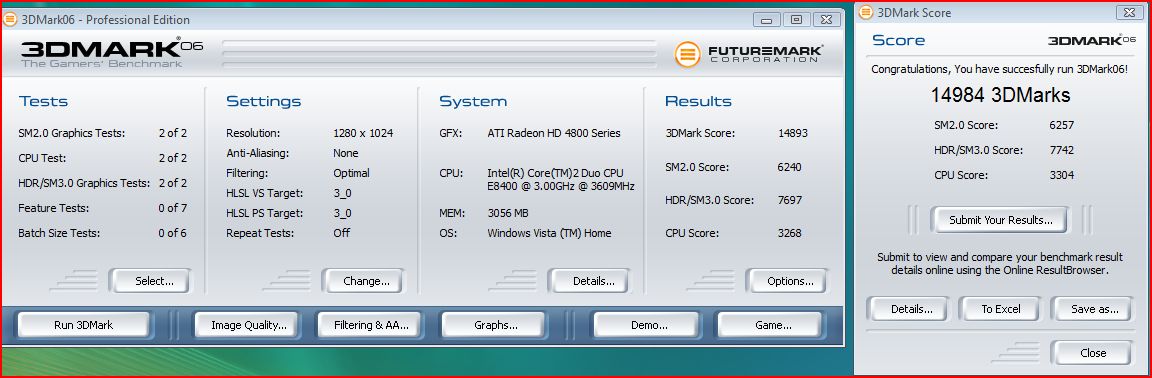This screenshot has height=378, width=1152.
Task: Click Repeat Tests value Off
Action: click(x=341, y=233)
